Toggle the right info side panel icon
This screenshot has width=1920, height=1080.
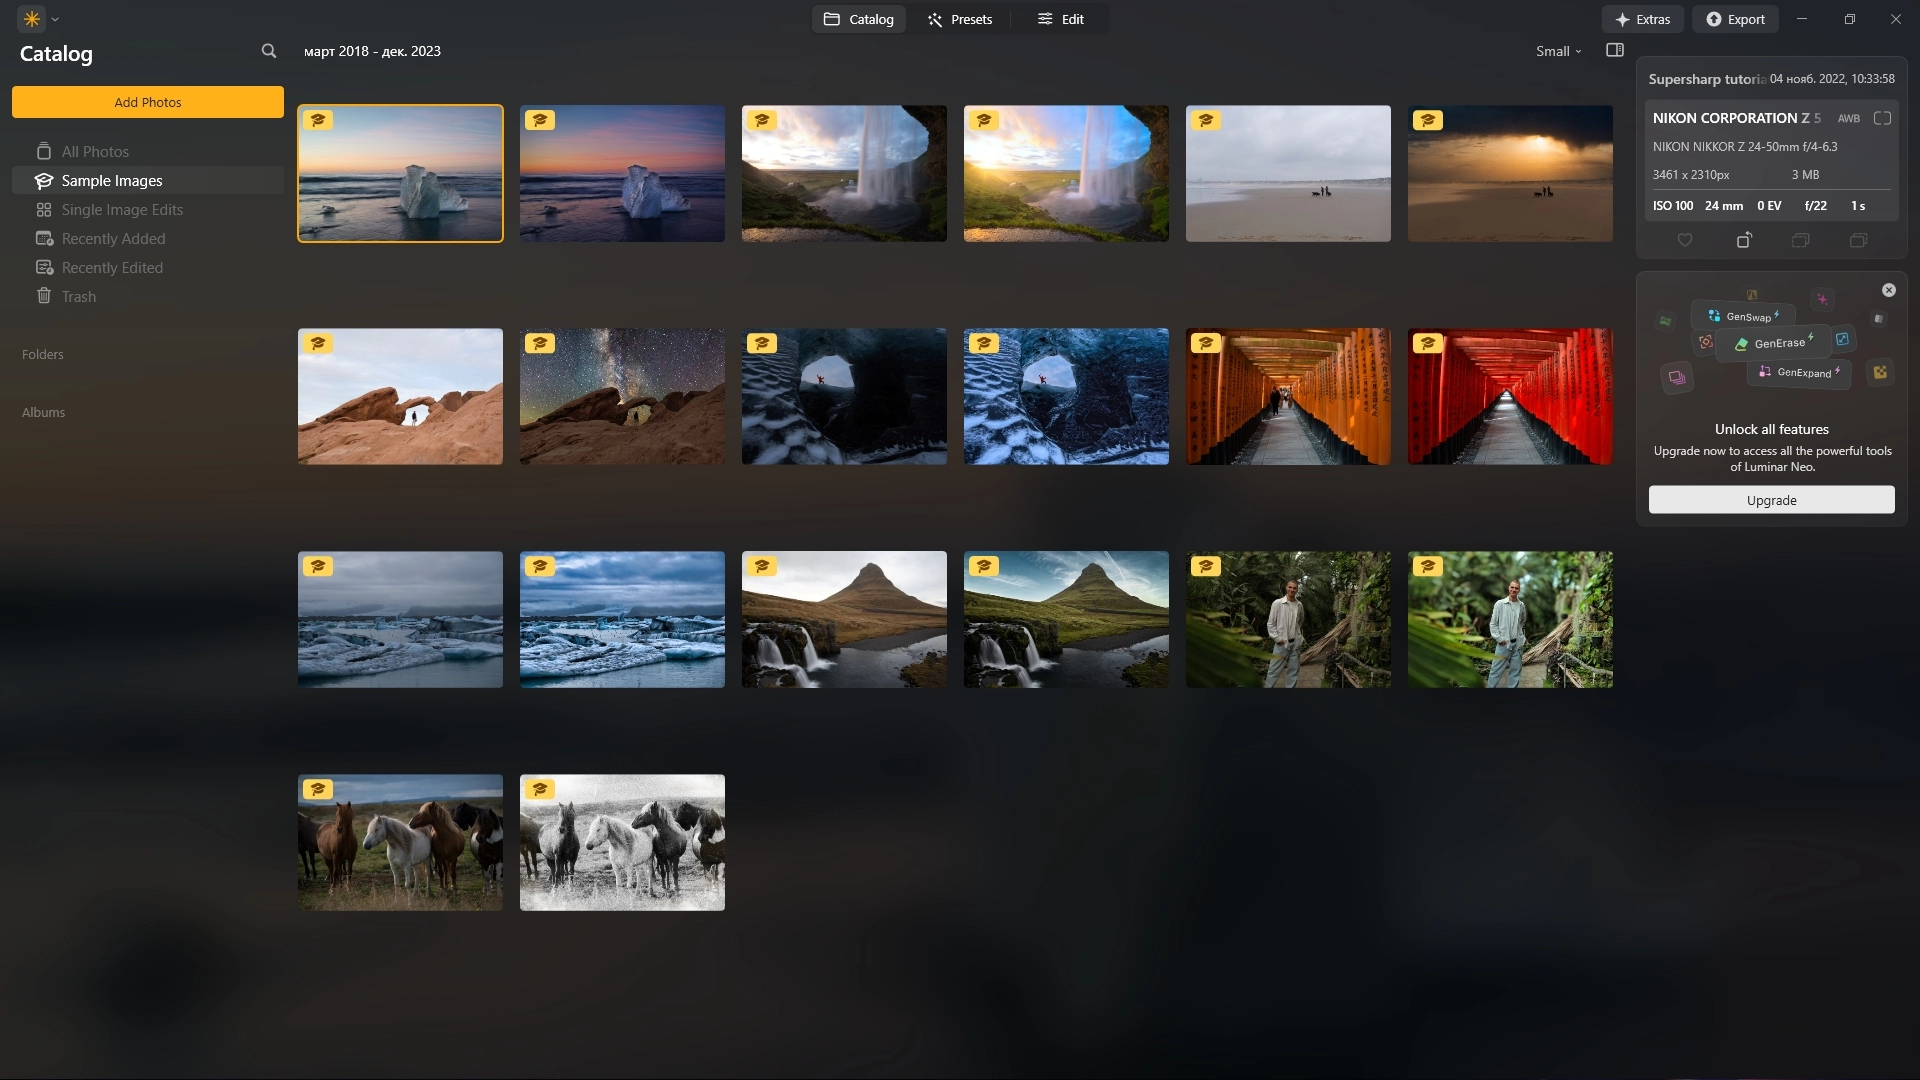click(1614, 51)
